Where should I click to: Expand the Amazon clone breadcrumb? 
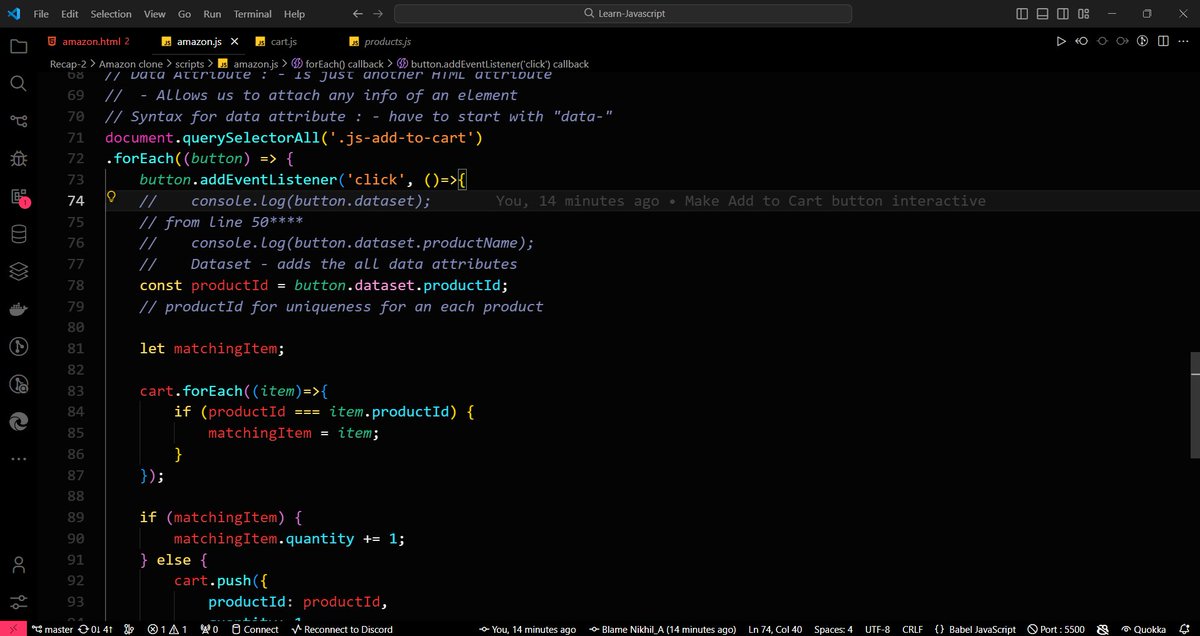[x=130, y=64]
